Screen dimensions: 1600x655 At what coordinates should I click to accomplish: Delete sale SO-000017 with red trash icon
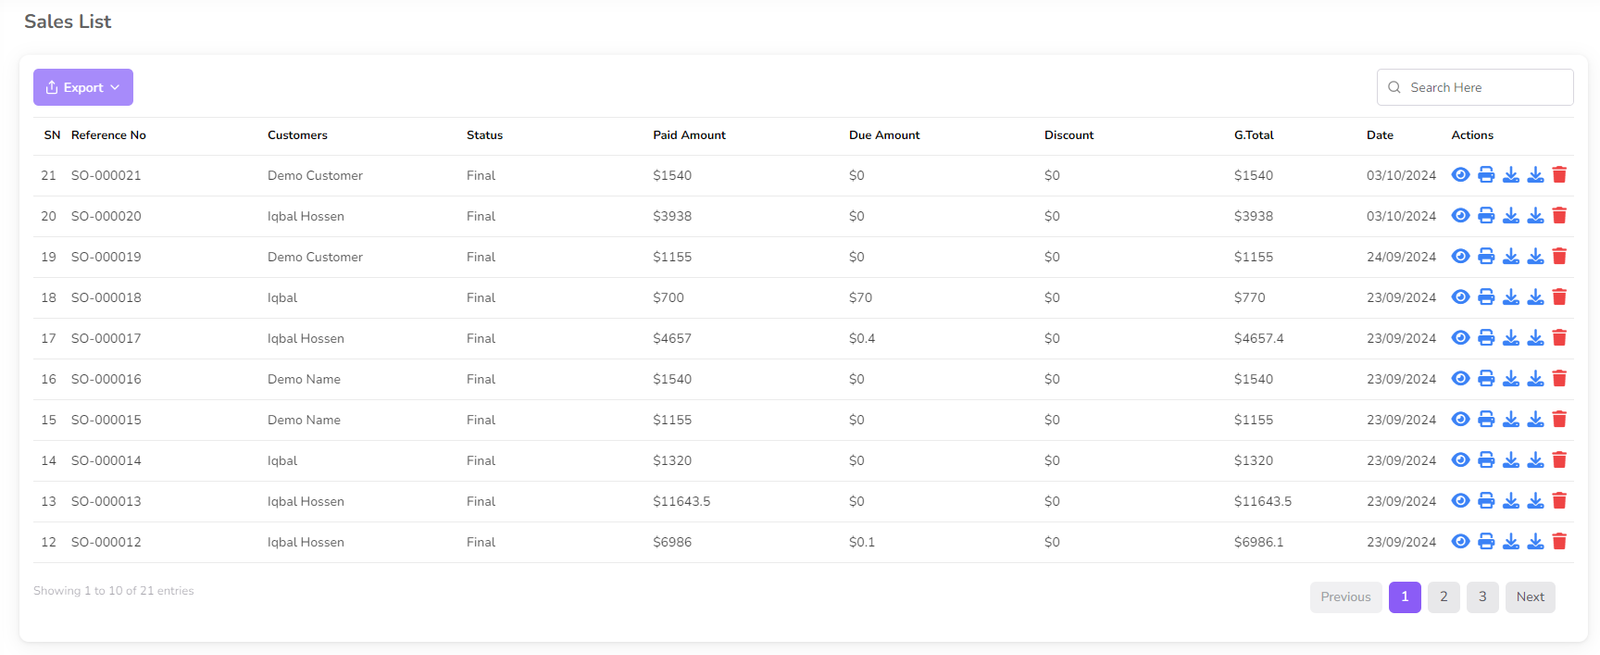tap(1559, 338)
